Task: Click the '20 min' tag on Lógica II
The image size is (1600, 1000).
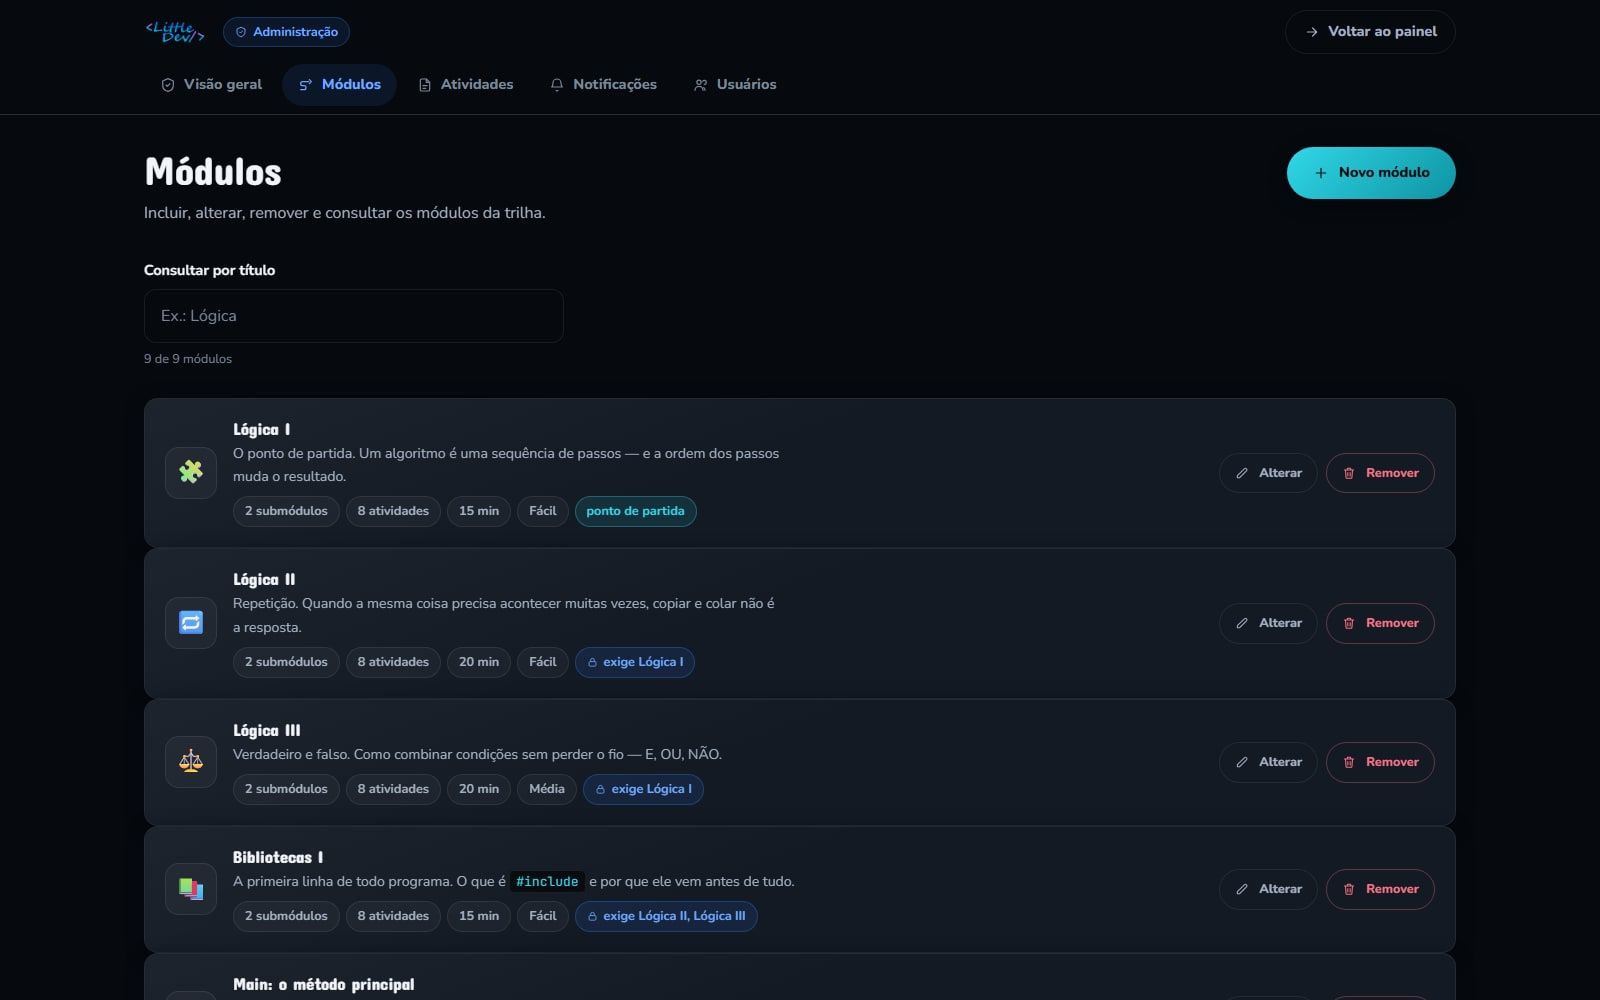Action: (479, 662)
